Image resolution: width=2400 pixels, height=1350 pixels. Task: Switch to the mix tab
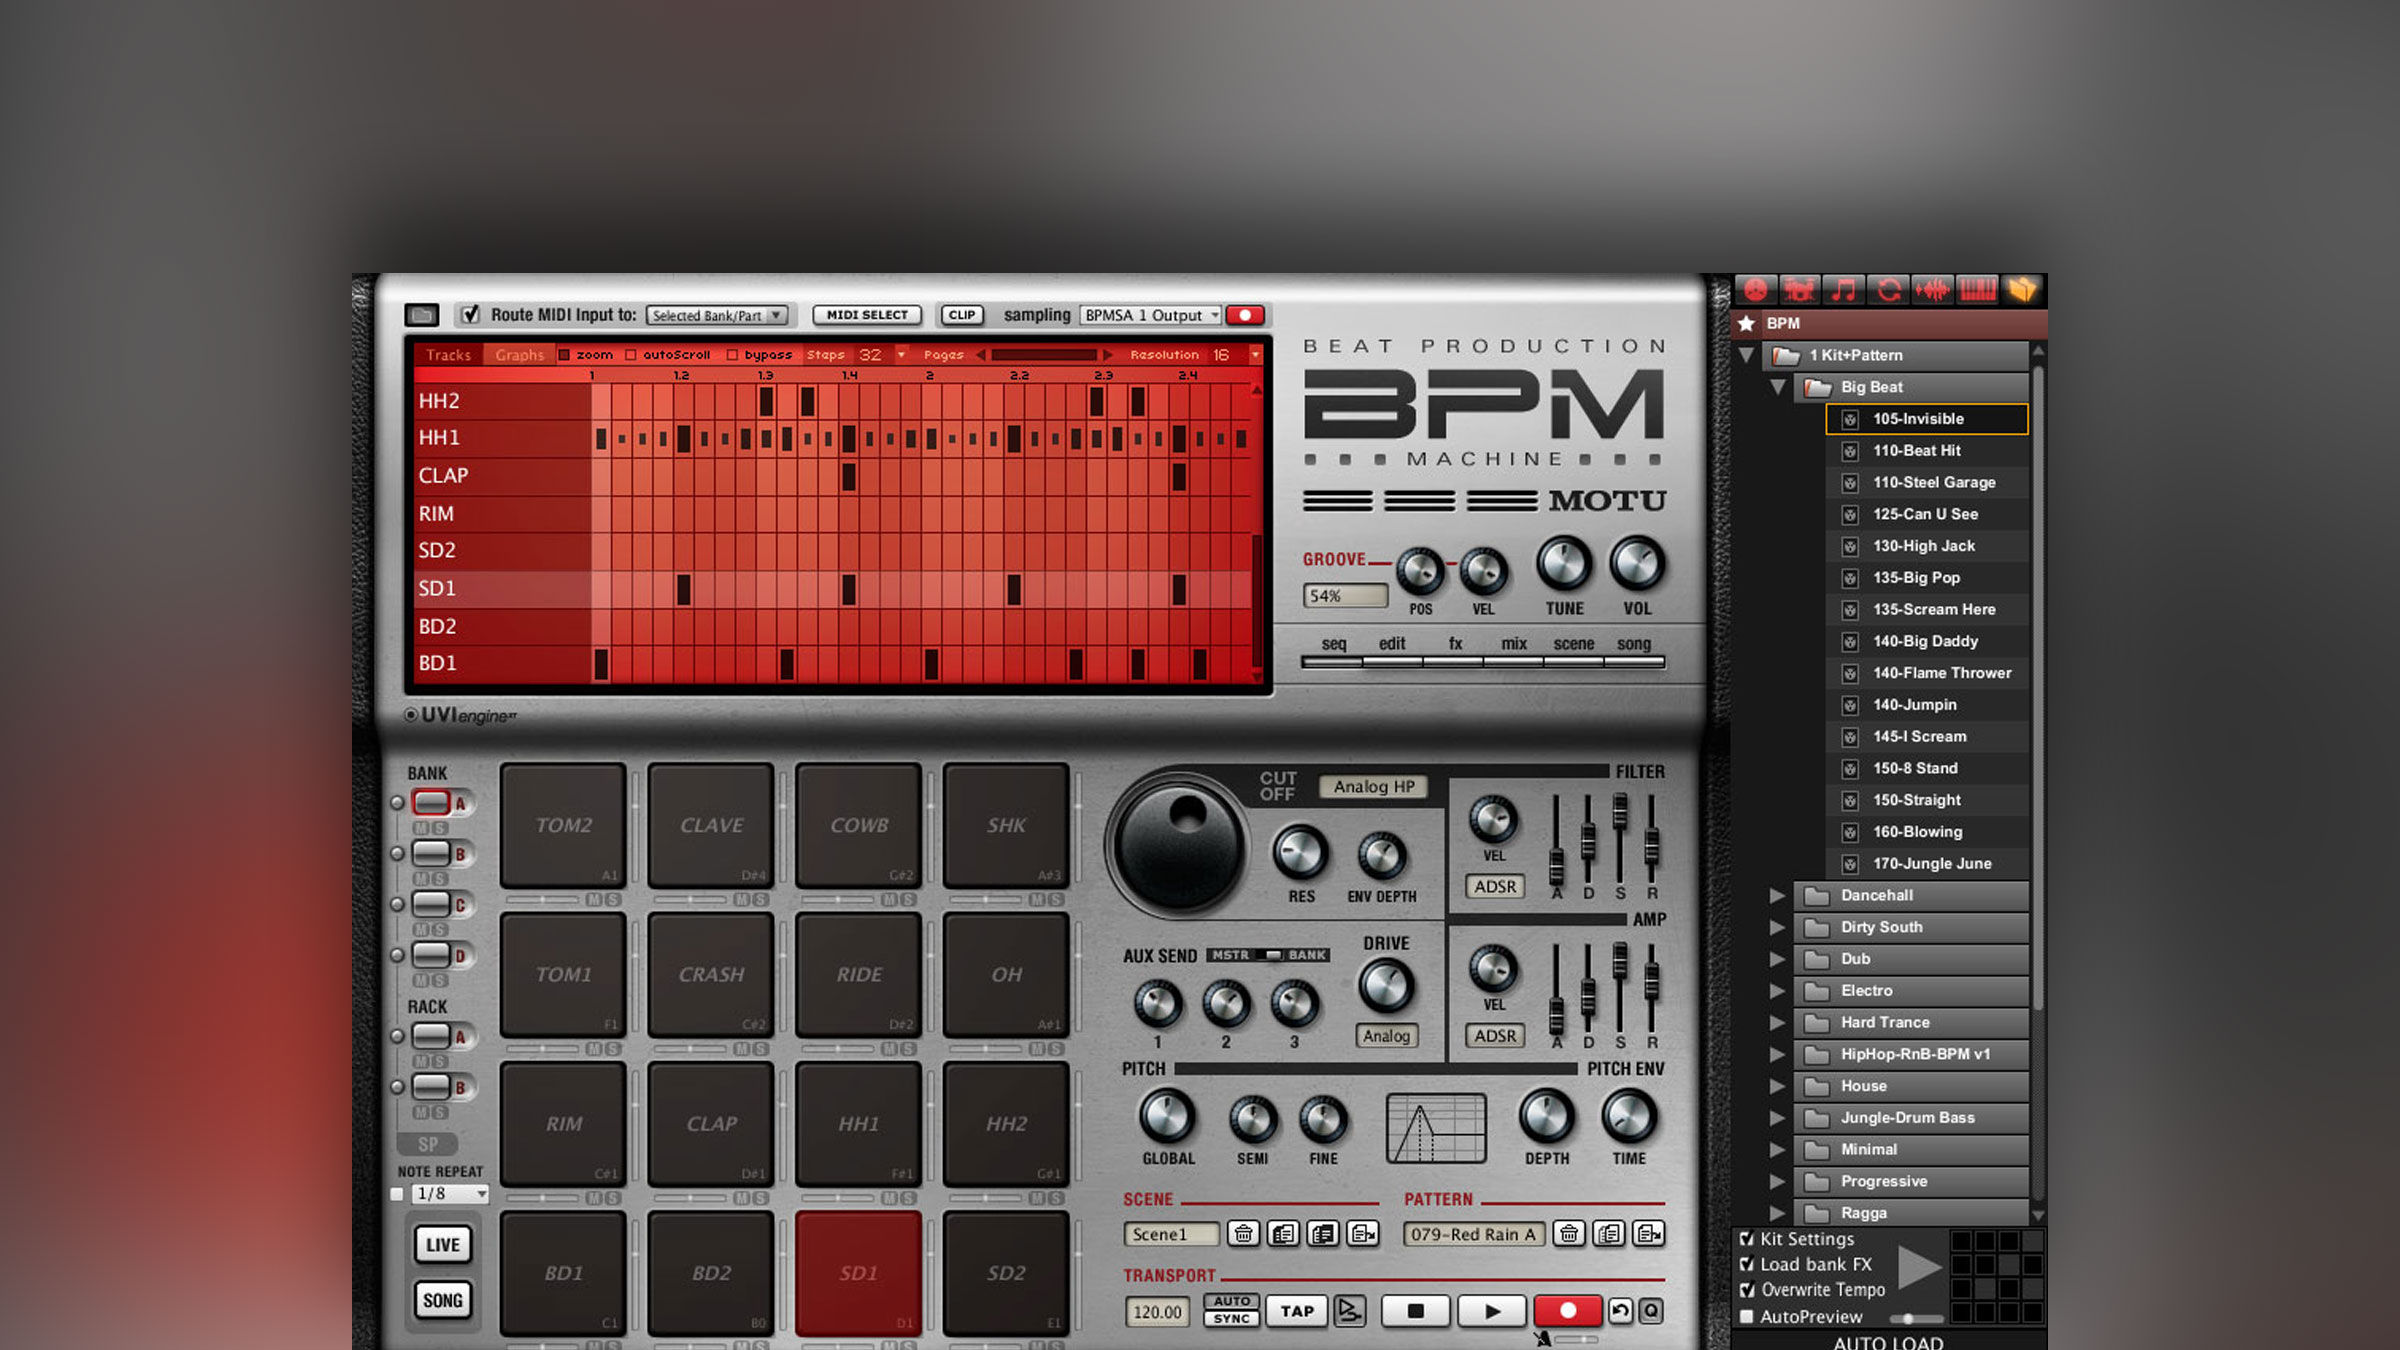click(x=1514, y=644)
